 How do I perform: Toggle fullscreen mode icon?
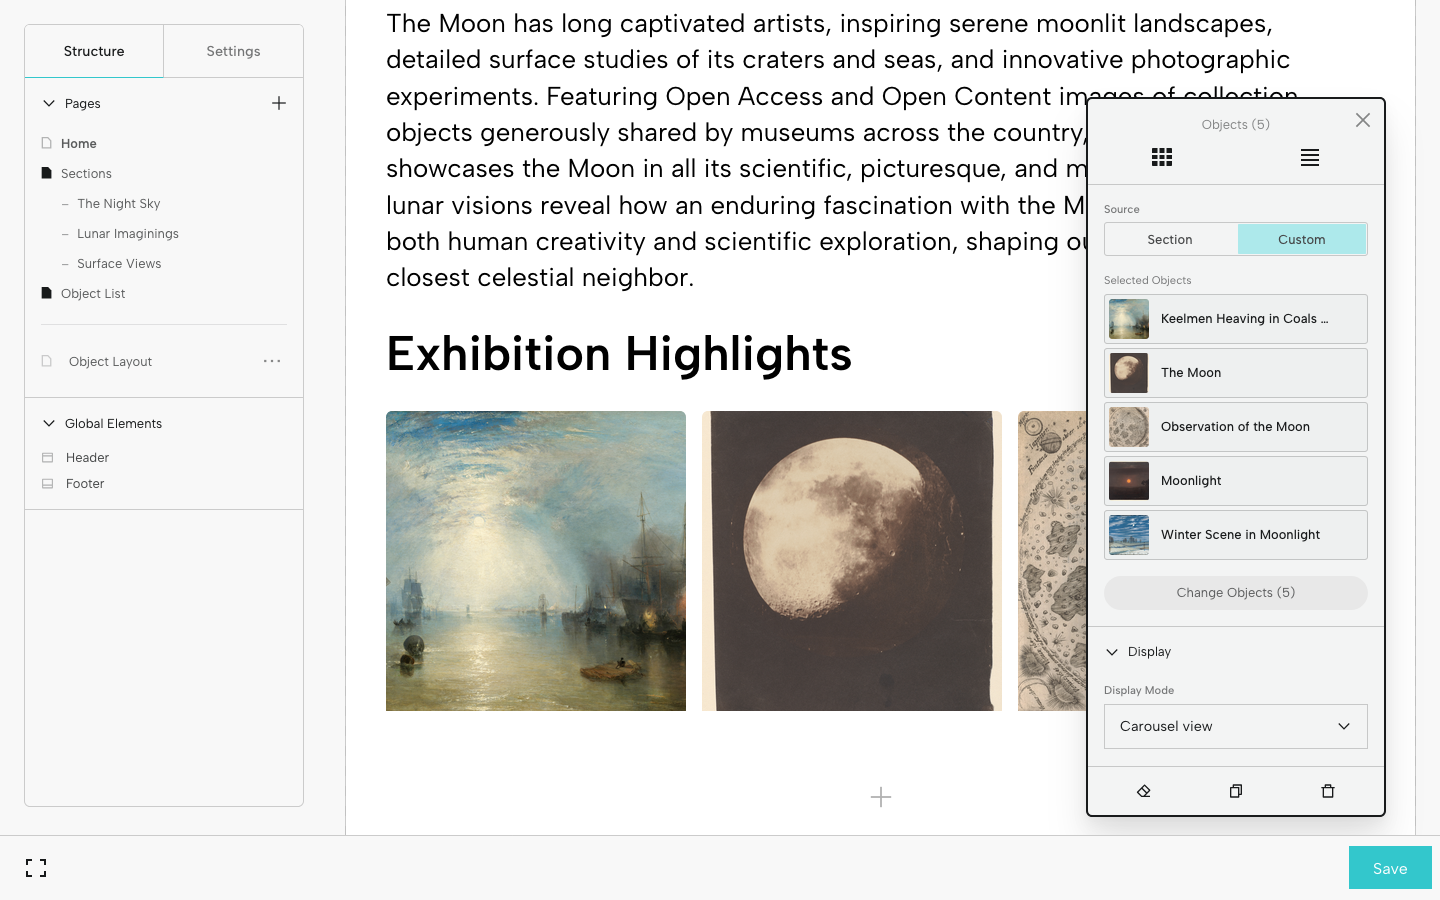(x=36, y=868)
